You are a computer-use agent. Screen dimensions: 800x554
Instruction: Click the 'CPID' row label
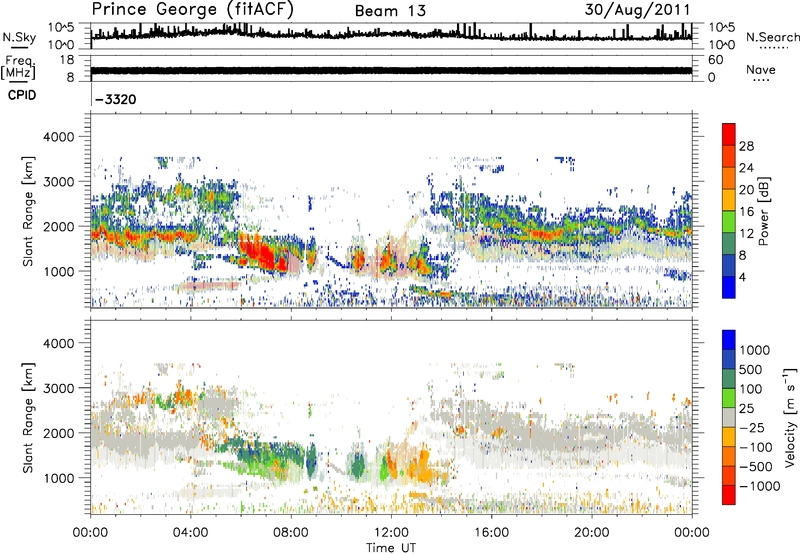22,95
